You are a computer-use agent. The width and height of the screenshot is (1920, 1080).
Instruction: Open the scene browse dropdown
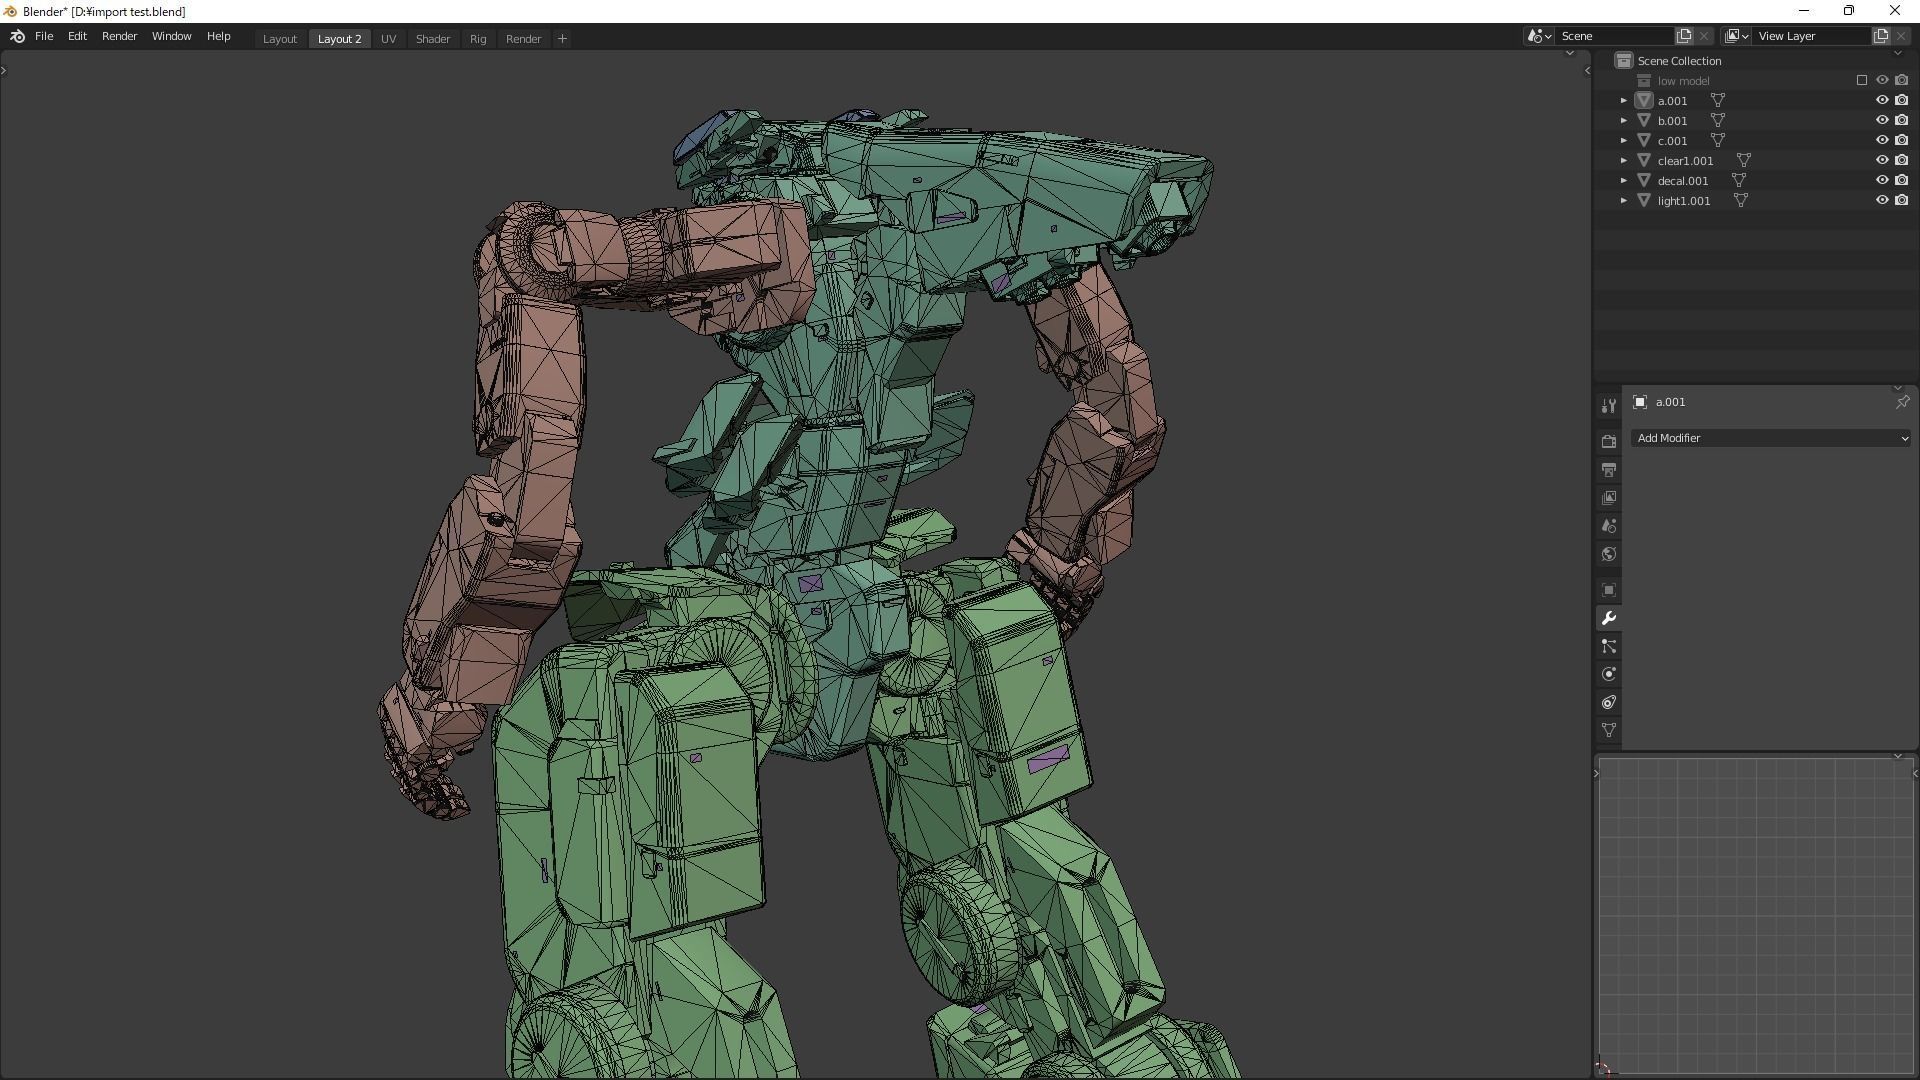[x=1538, y=36]
